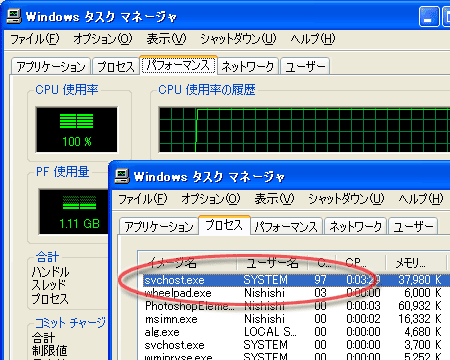The image size is (450, 360).
Task: Switch to ネットワーク tab in front window
Action: [x=355, y=227]
